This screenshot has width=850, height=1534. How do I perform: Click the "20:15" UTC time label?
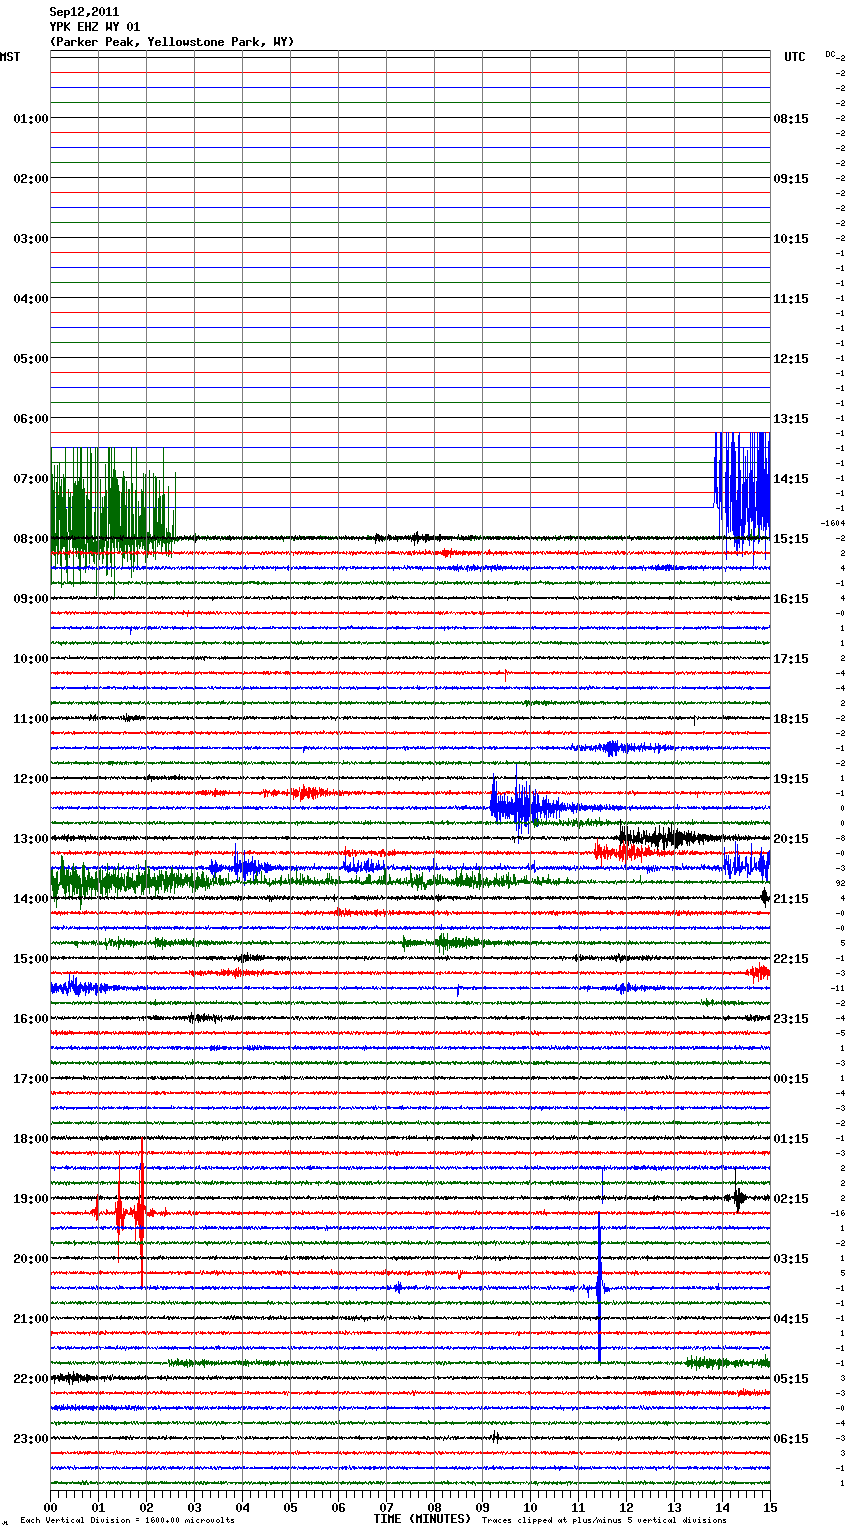(x=792, y=839)
